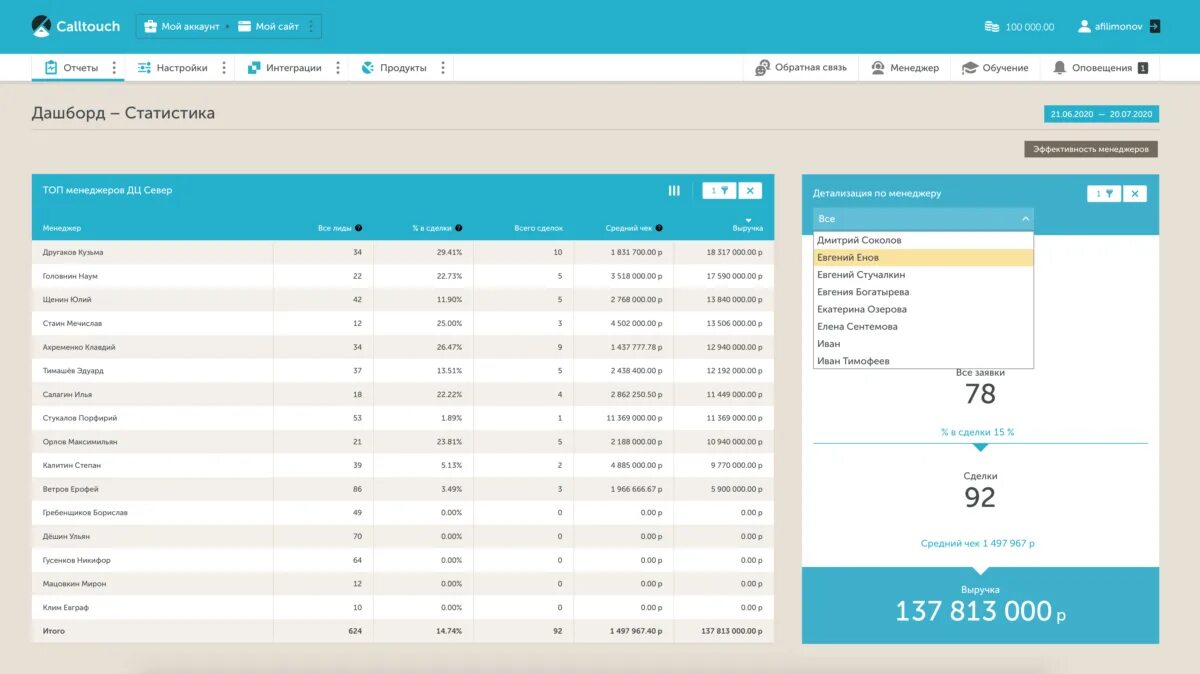Toggle the marker beside Средний чек column header

659,227
